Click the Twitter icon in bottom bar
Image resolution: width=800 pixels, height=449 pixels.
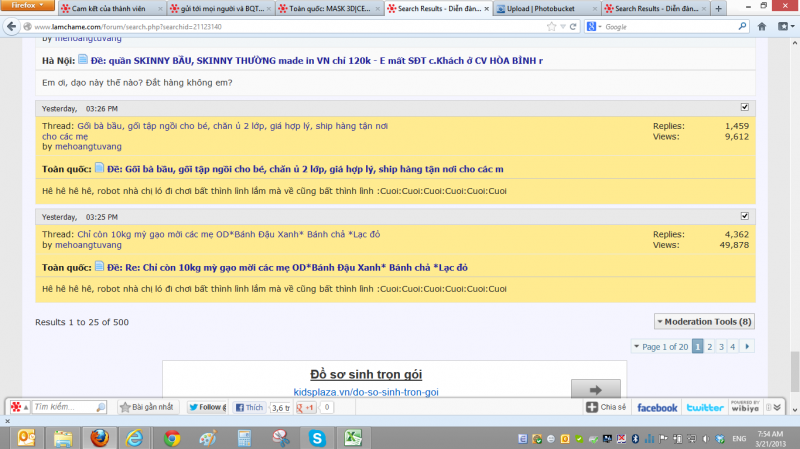click(x=705, y=407)
